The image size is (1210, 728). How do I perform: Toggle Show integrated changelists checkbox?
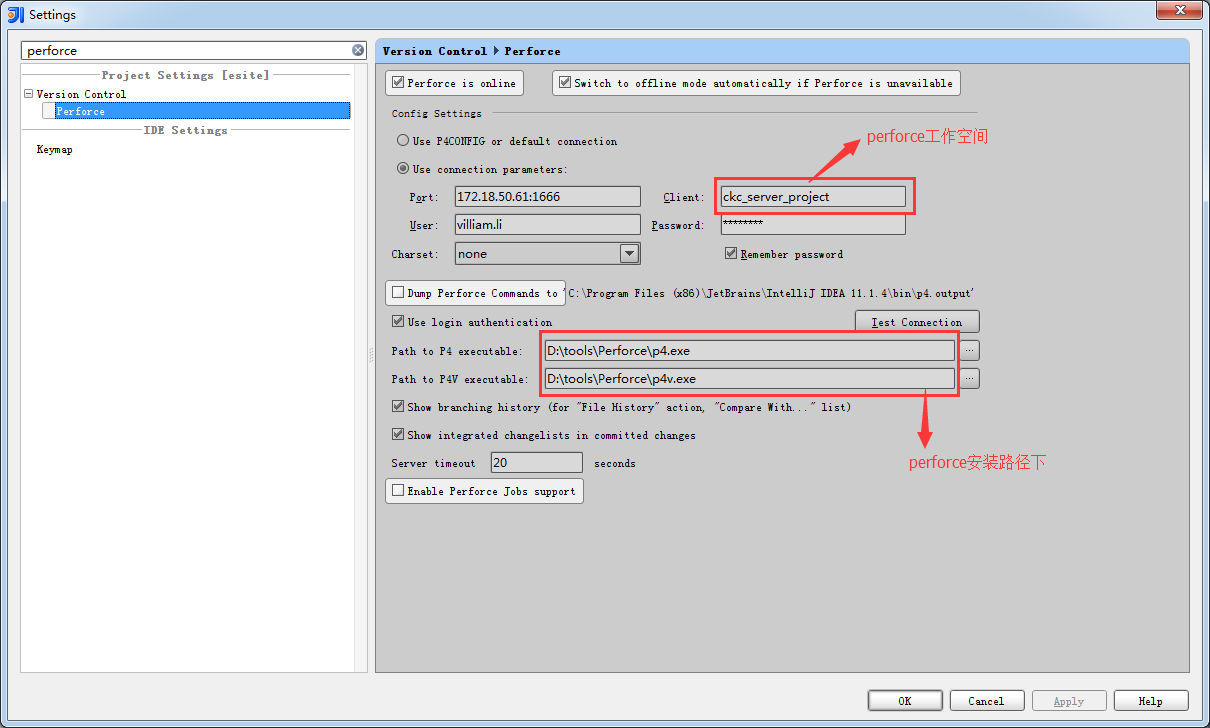398,435
